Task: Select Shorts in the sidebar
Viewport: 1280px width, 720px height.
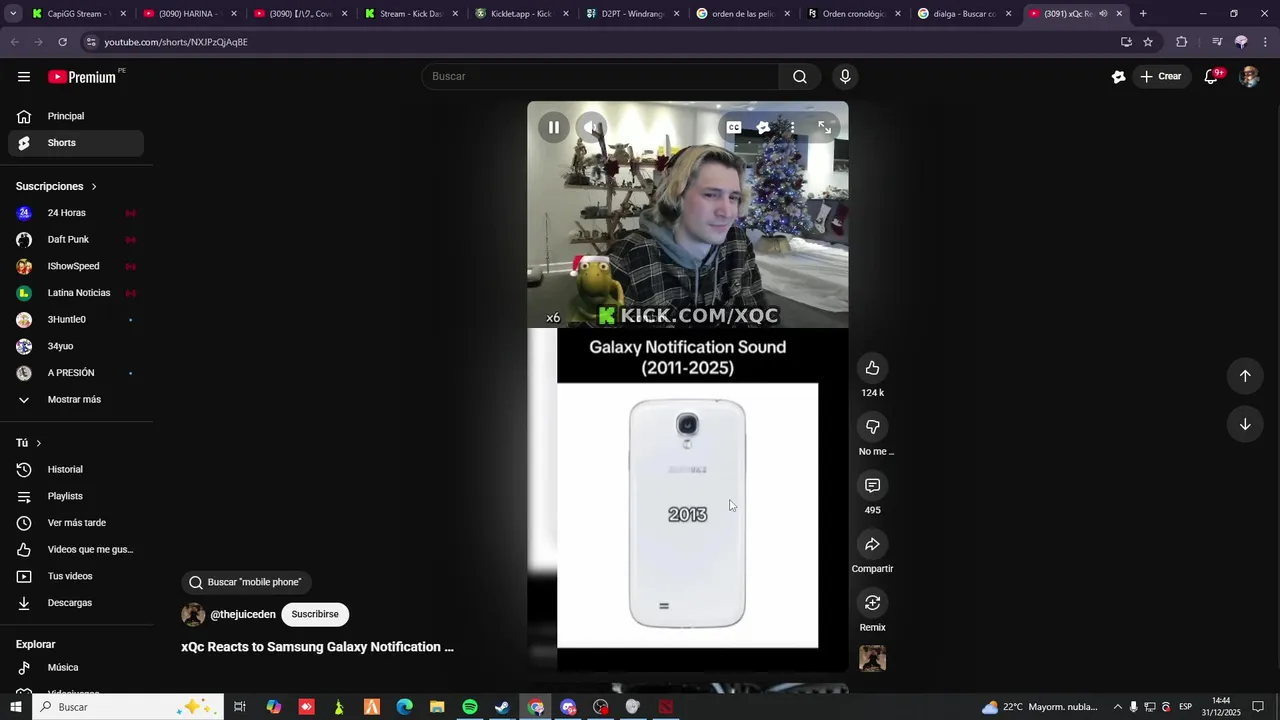Action: (x=76, y=143)
